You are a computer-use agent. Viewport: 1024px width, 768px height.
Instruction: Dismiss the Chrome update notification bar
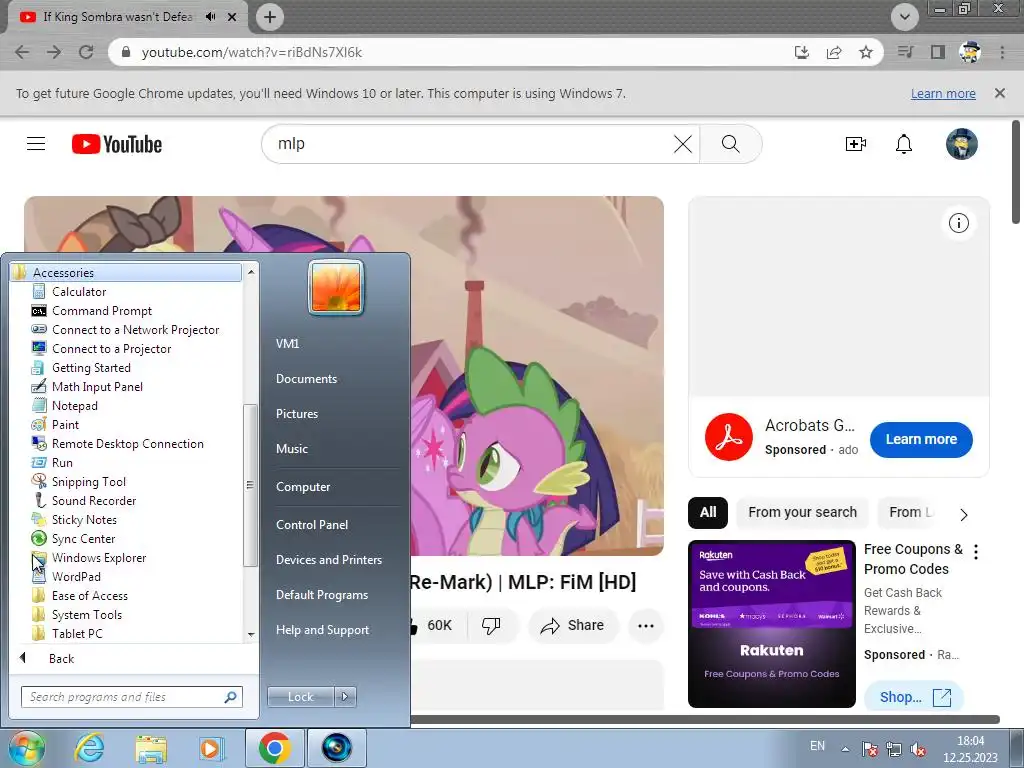(999, 93)
